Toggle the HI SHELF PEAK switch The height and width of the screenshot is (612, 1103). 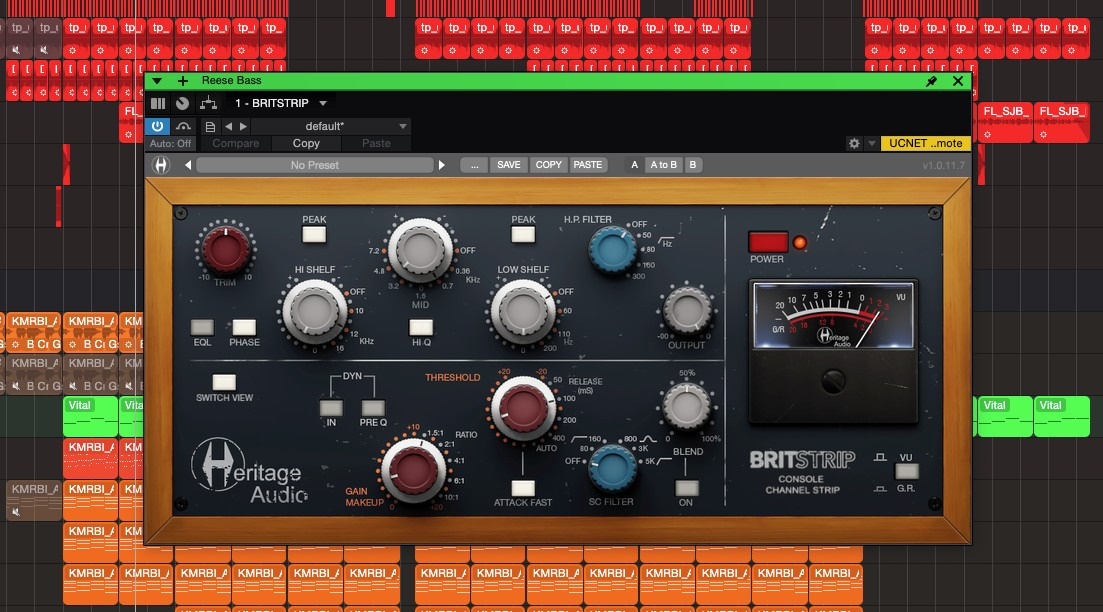tap(314, 234)
